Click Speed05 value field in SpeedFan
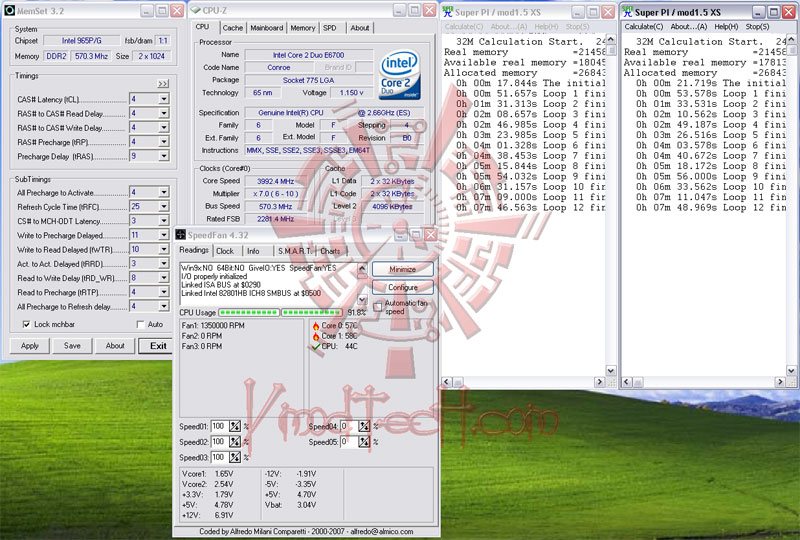The width and height of the screenshot is (800, 540). pos(348,442)
